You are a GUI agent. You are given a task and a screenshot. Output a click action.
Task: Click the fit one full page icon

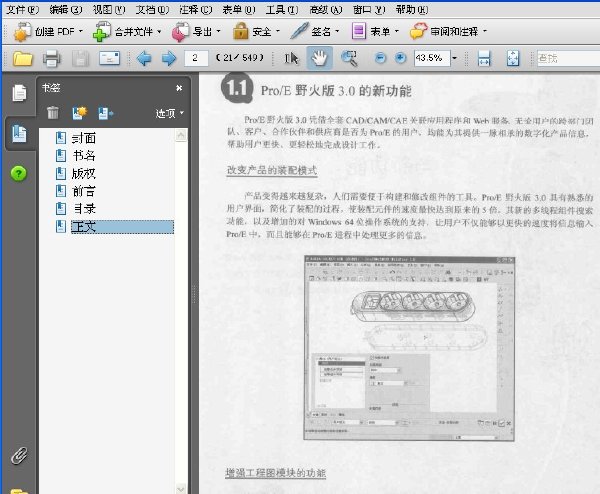pyautogui.click(x=513, y=59)
